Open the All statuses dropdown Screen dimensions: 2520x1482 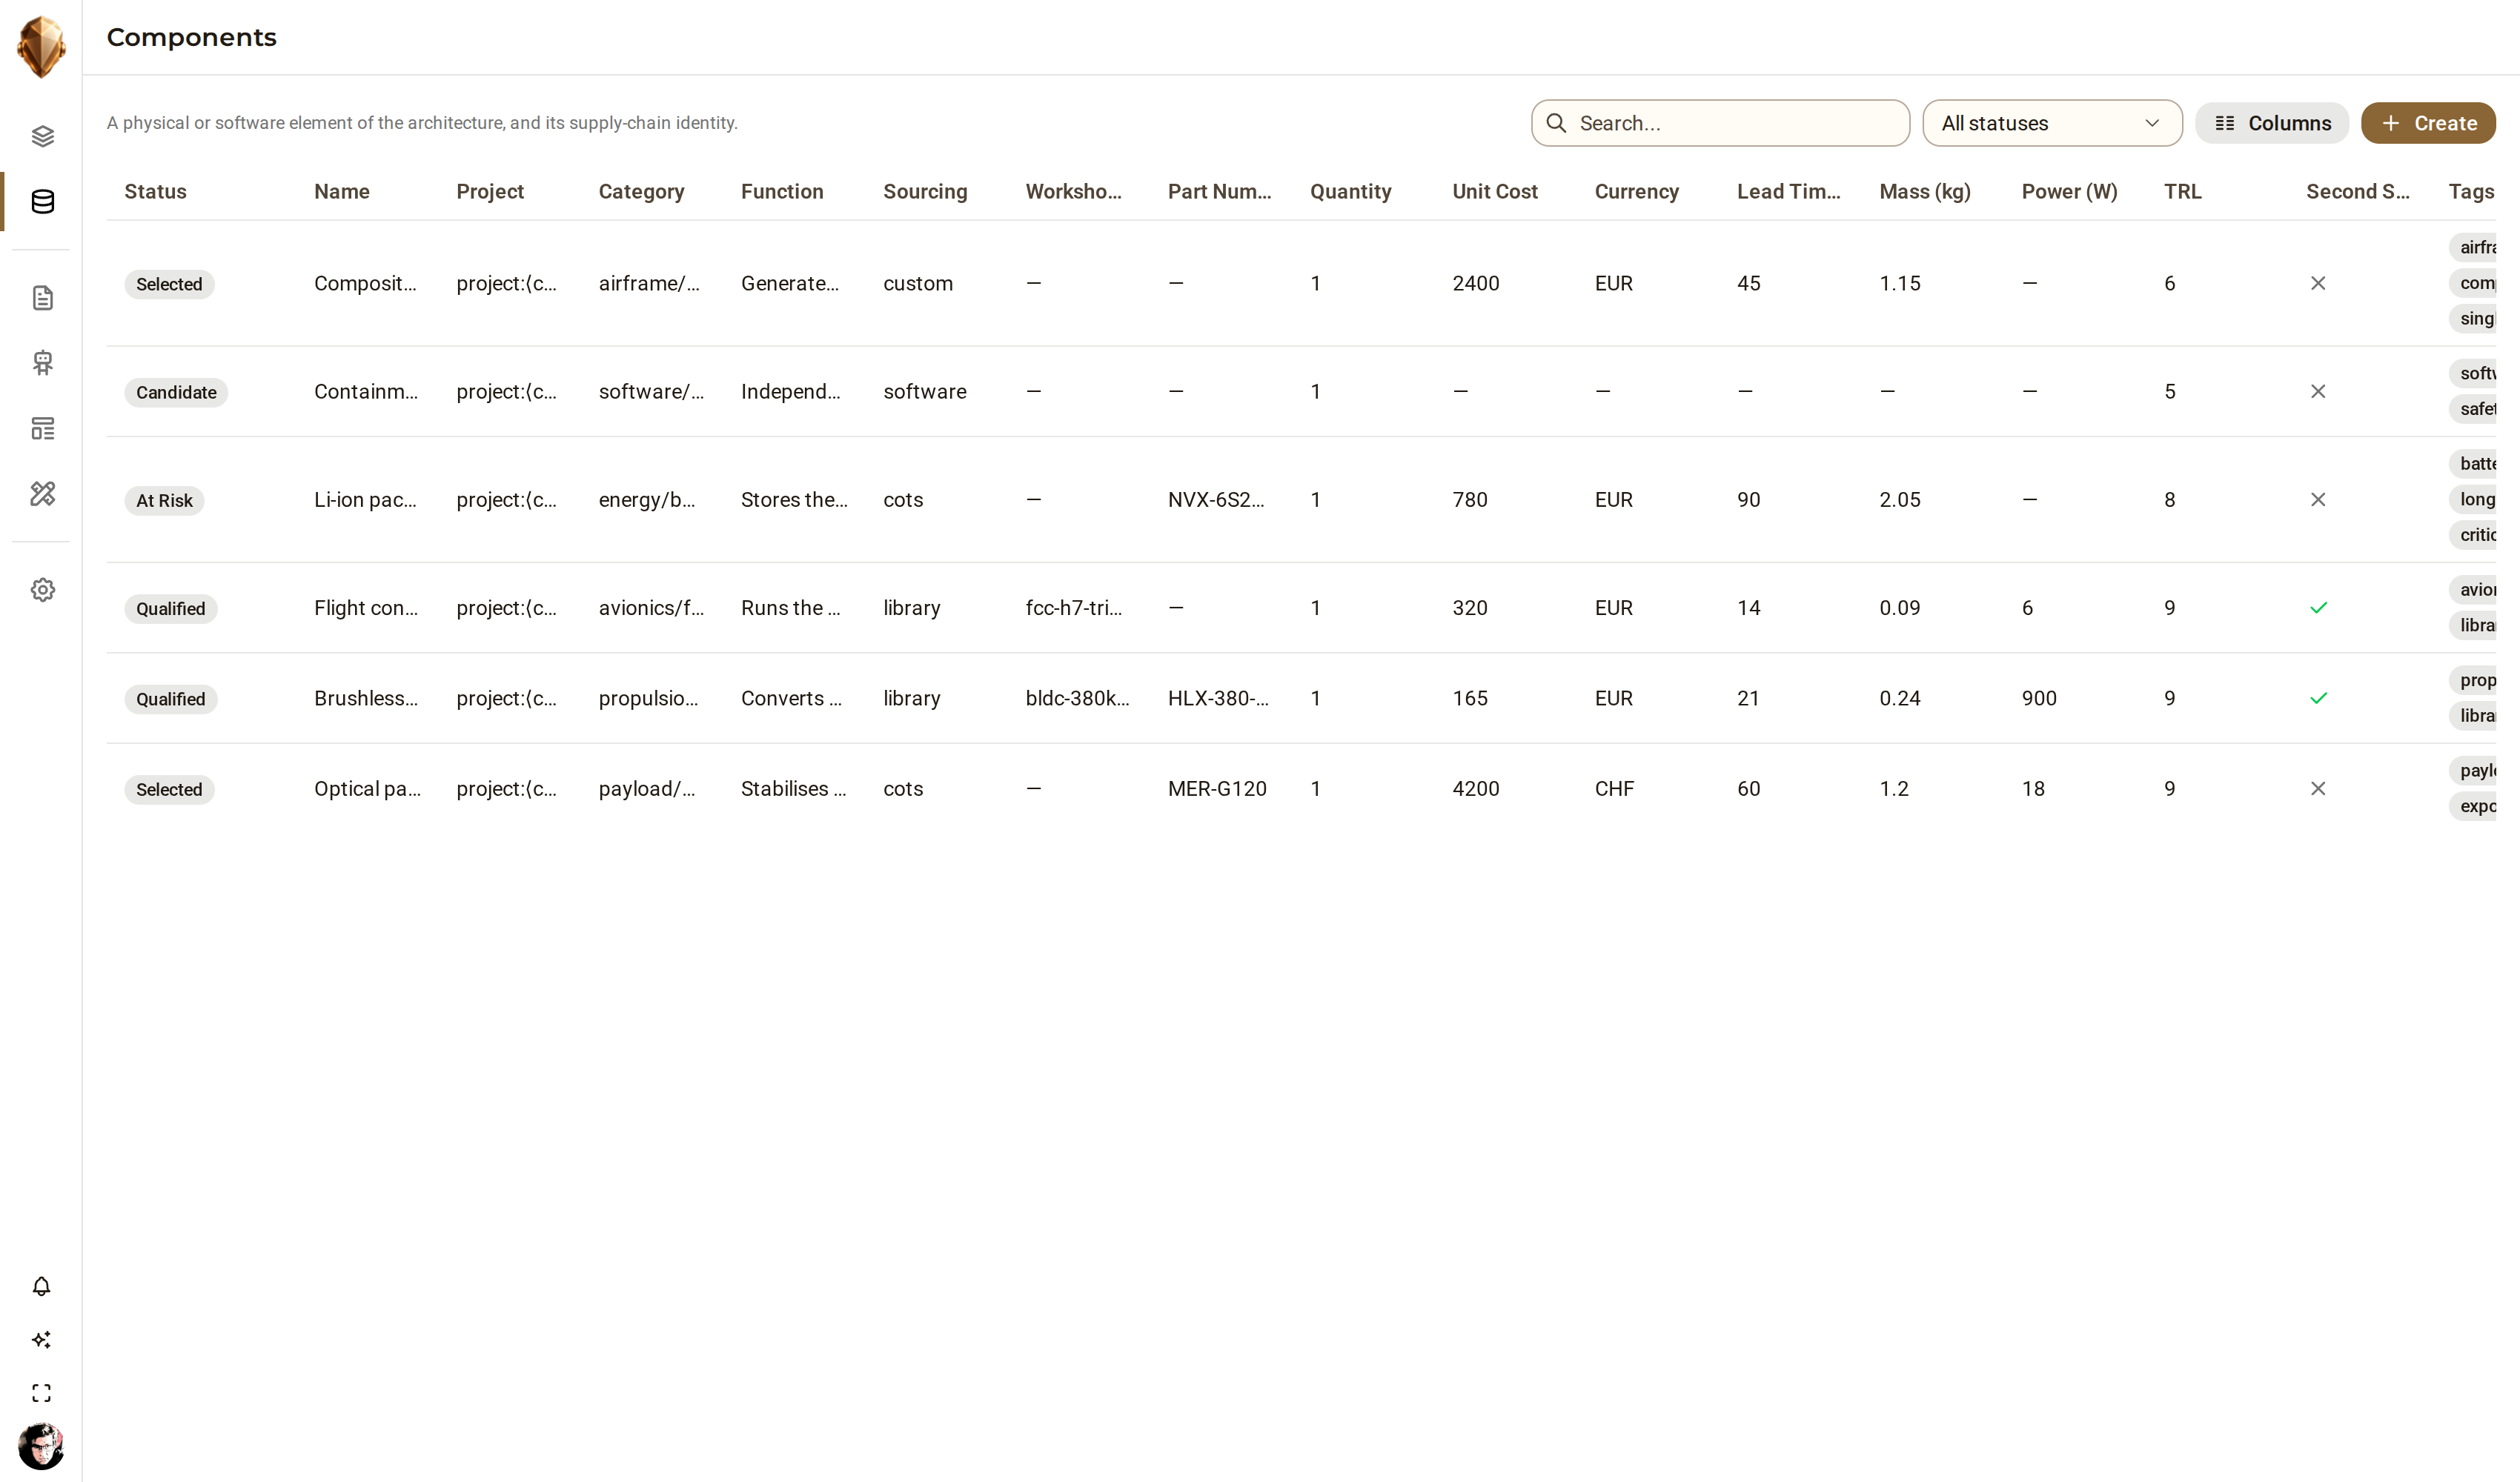2052,123
